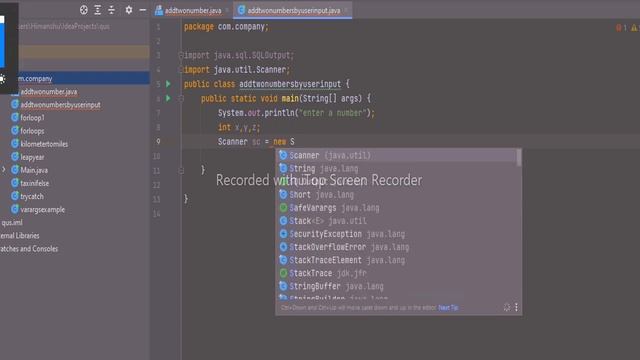Image resolution: width=640 pixels, height=360 pixels.
Task: Open Project panel gear options
Action: point(129,10)
